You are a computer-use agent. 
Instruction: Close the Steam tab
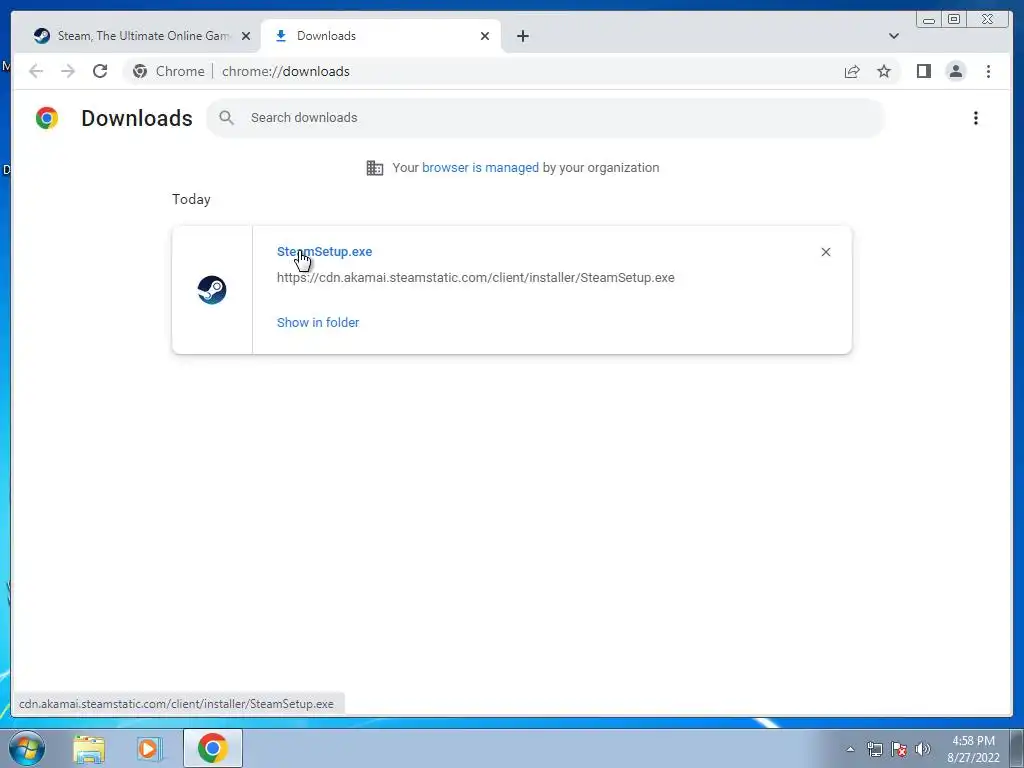[x=246, y=36]
